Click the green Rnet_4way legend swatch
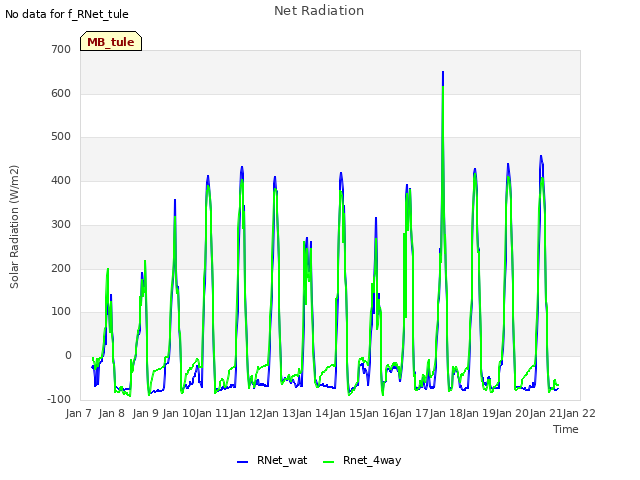640x480 pixels. click(329, 462)
